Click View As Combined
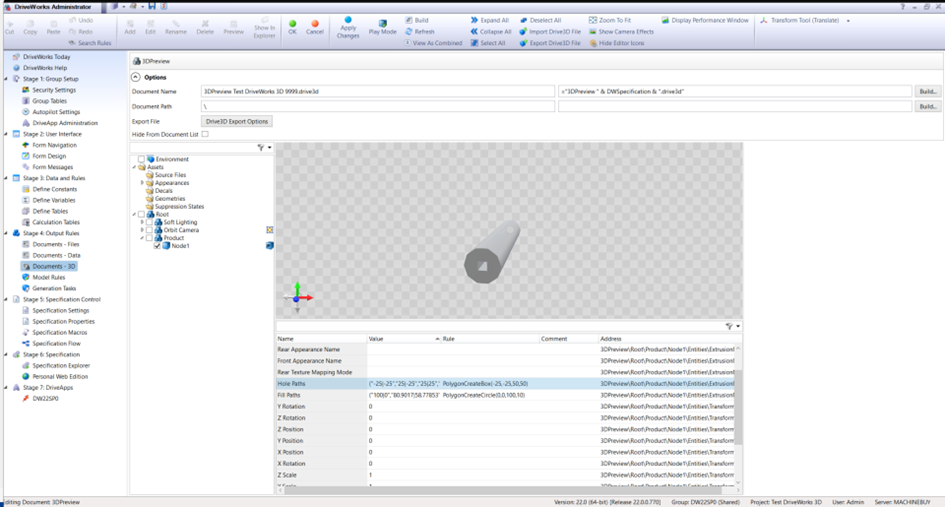 433,43
